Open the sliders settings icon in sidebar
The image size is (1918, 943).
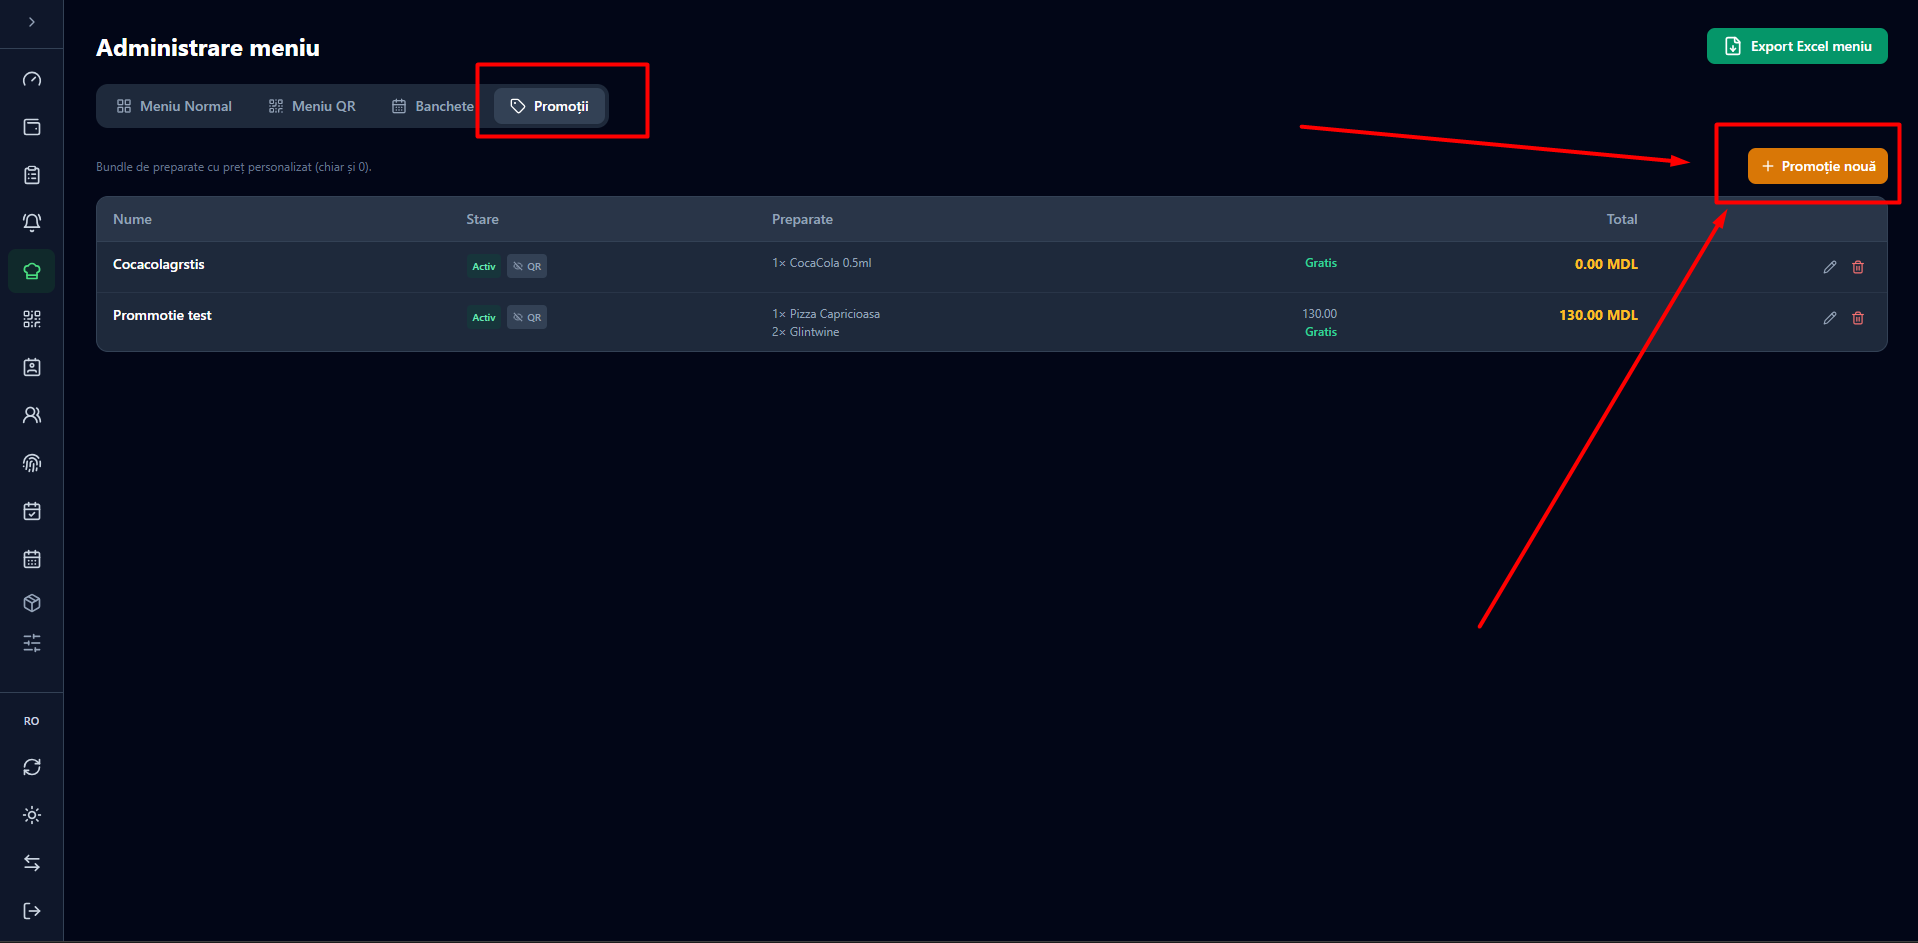click(x=32, y=643)
